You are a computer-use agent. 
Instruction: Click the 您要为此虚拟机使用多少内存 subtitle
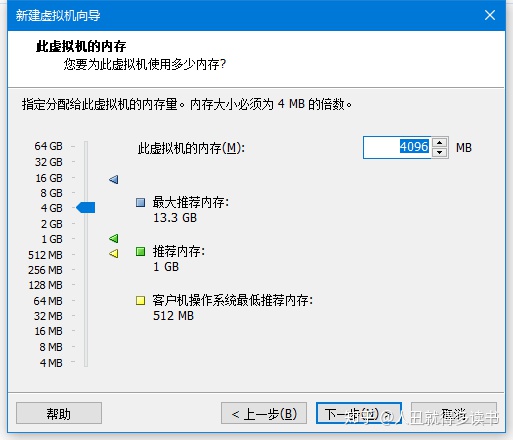tap(145, 64)
